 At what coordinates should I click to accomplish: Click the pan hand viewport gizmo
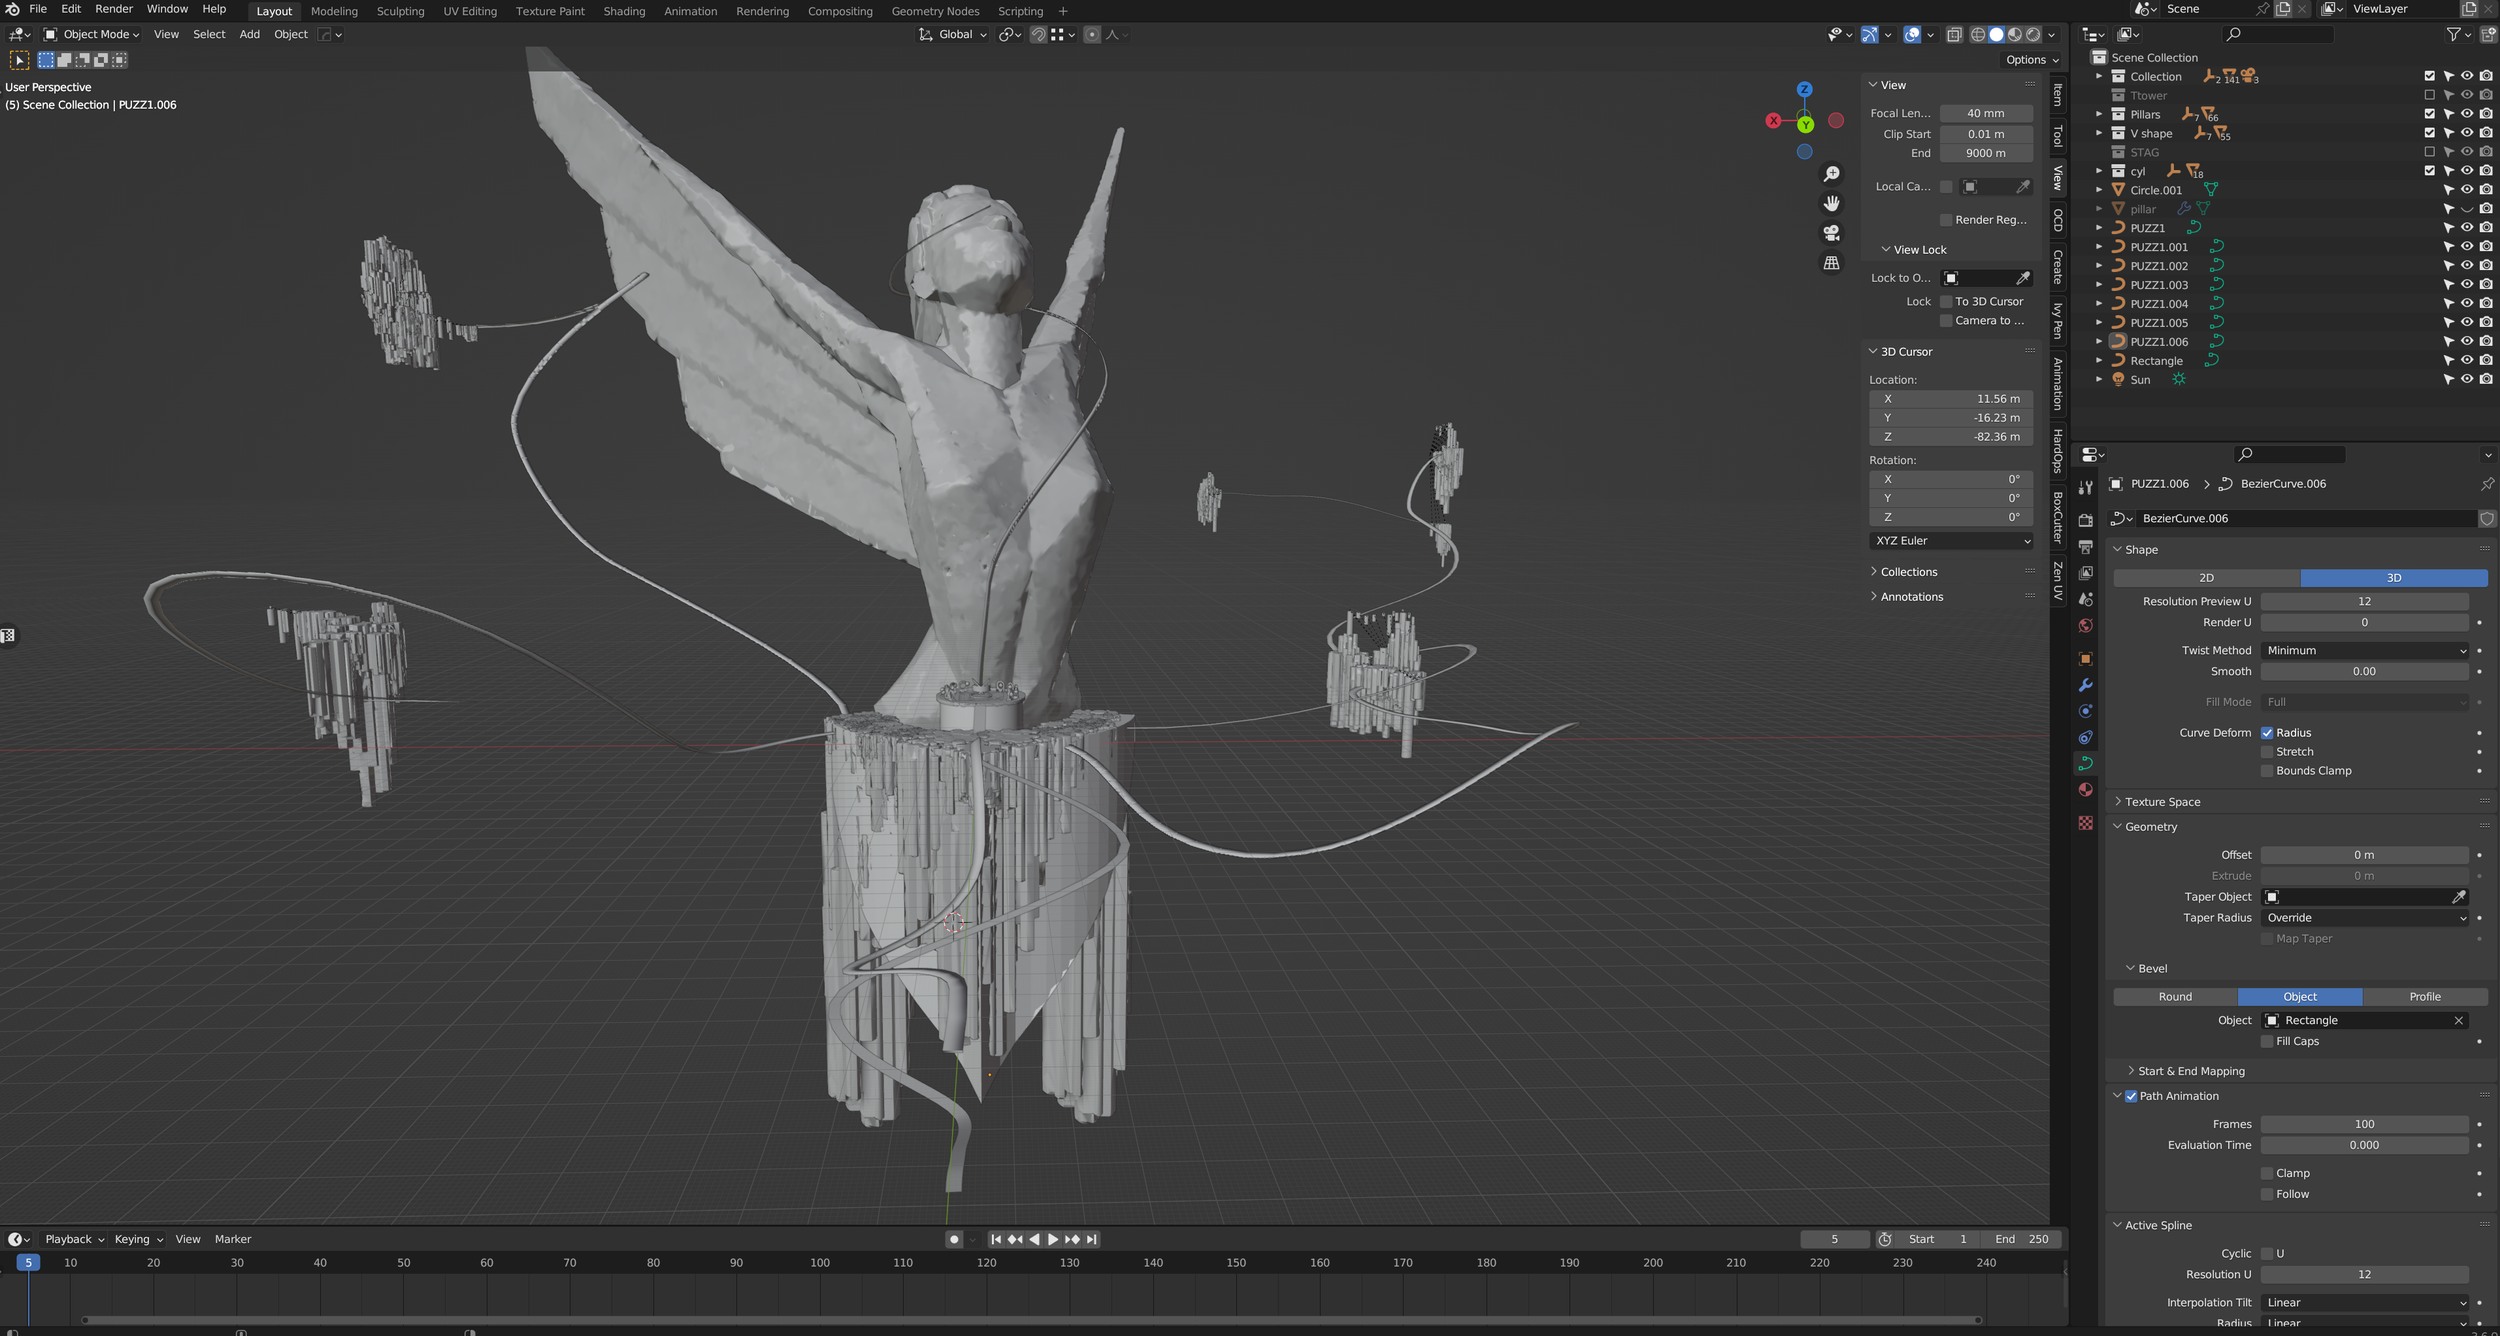[x=1831, y=204]
